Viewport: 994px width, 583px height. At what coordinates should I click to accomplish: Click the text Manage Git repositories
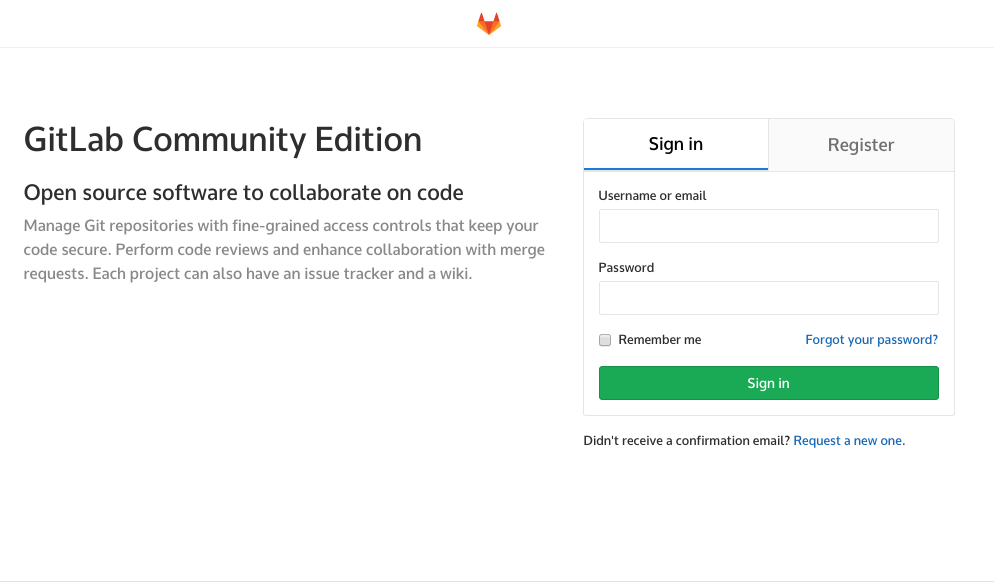108,226
